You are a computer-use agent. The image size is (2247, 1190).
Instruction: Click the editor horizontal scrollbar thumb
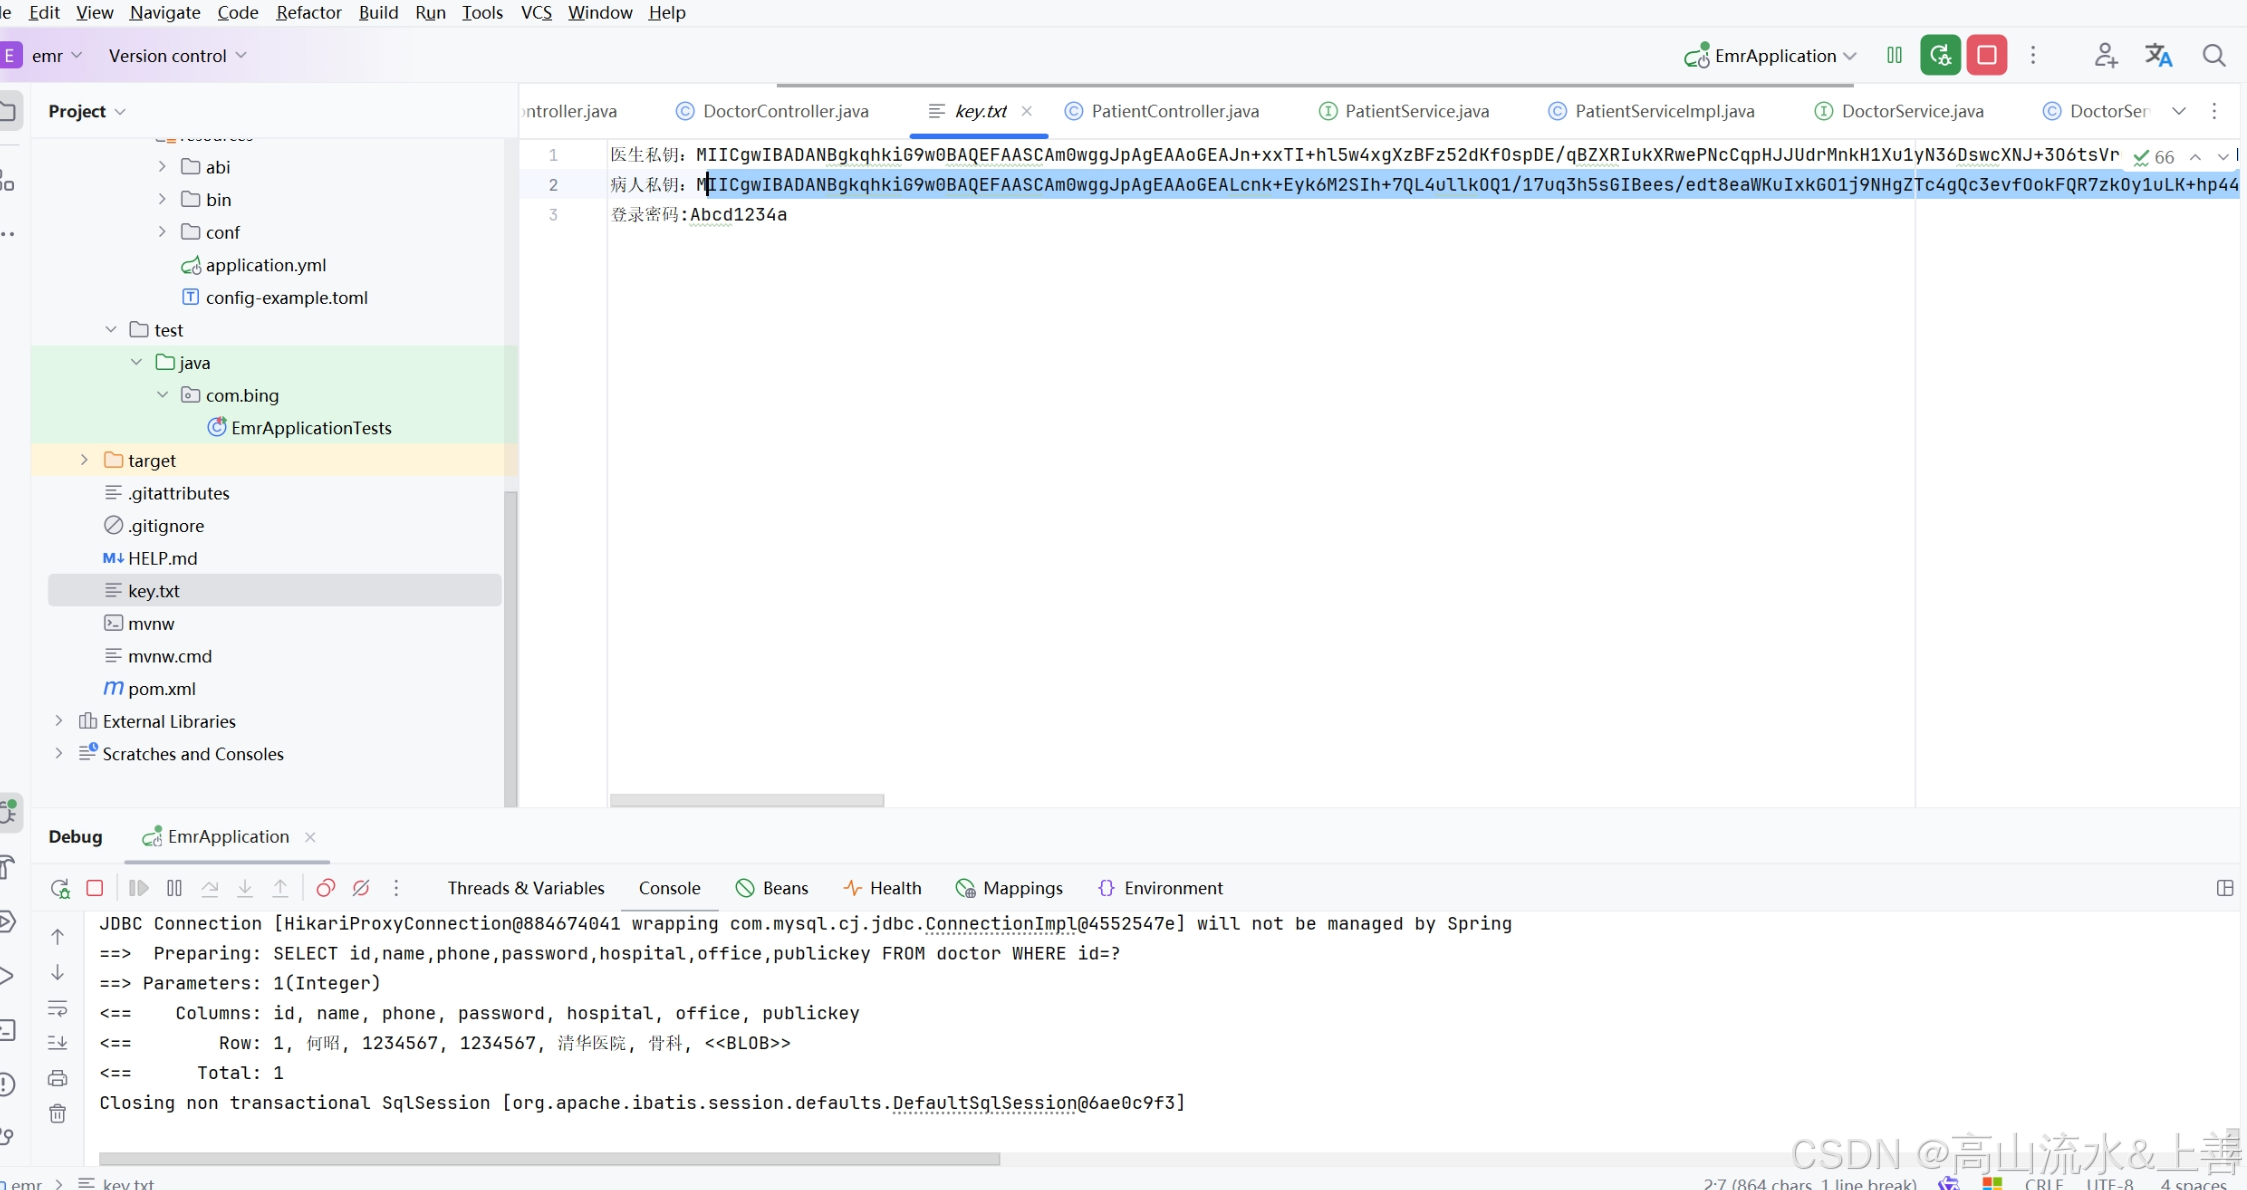[746, 800]
